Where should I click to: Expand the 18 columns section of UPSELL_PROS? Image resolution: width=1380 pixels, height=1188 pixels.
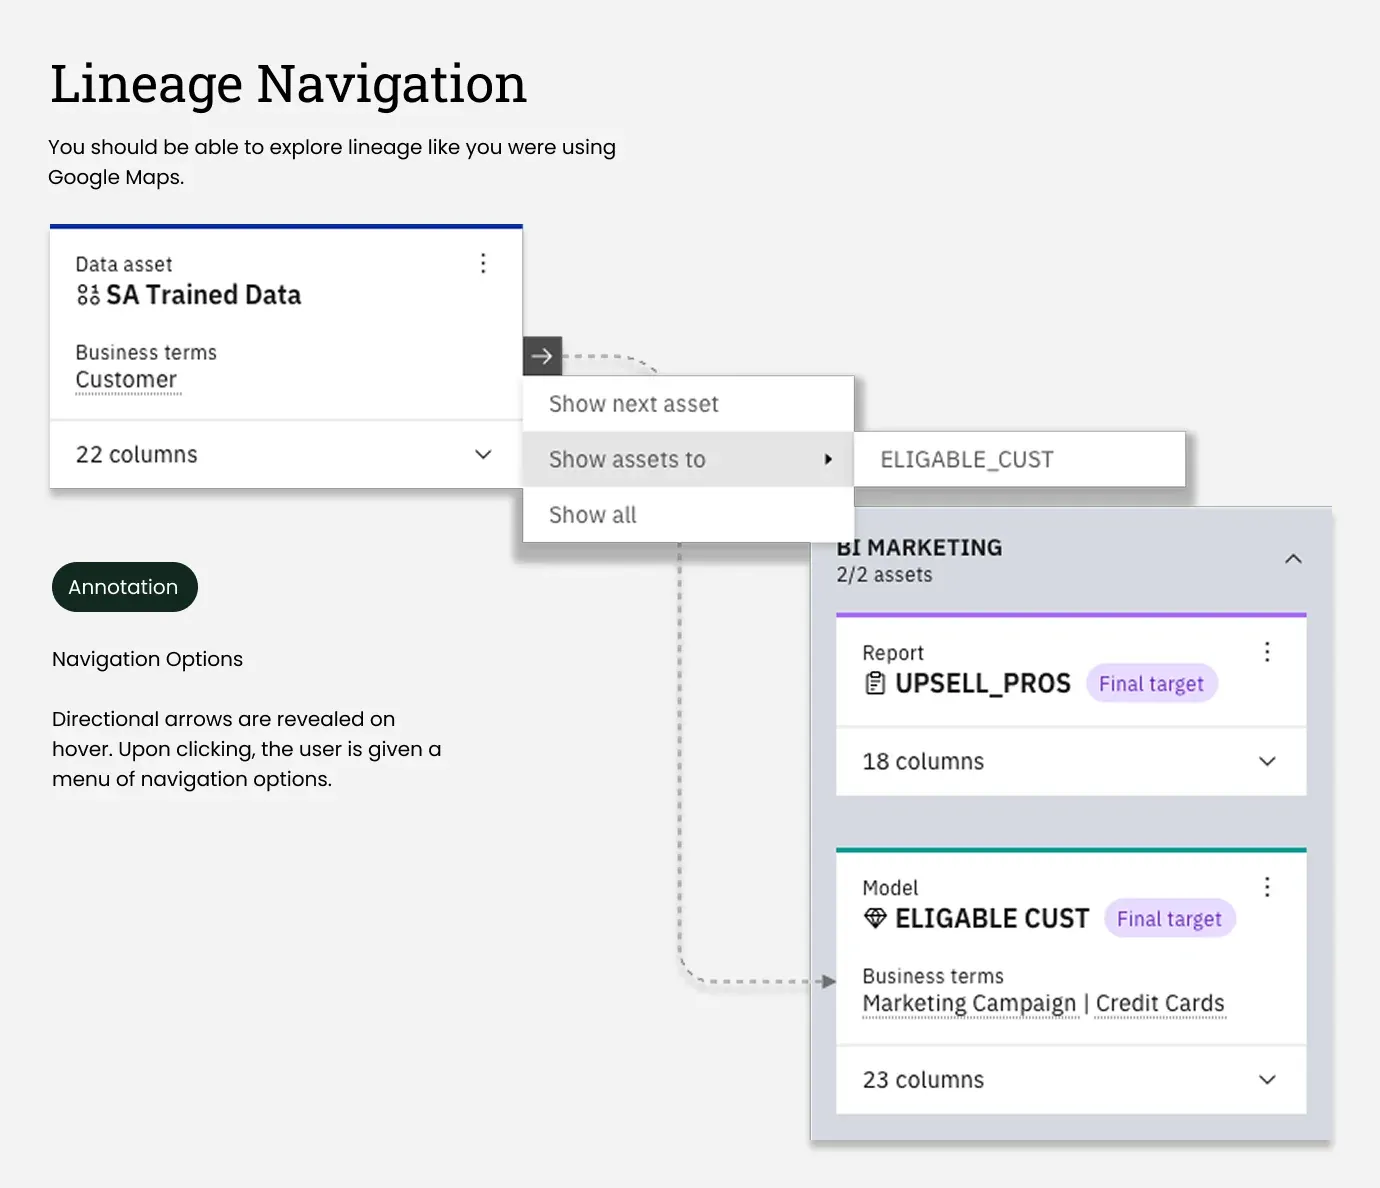pyautogui.click(x=1071, y=762)
